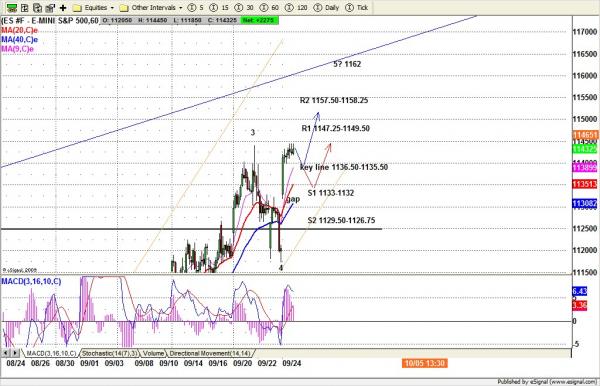This screenshot has width=600, height=386.
Task: Click the green 114325 last price tag
Action: (585, 149)
